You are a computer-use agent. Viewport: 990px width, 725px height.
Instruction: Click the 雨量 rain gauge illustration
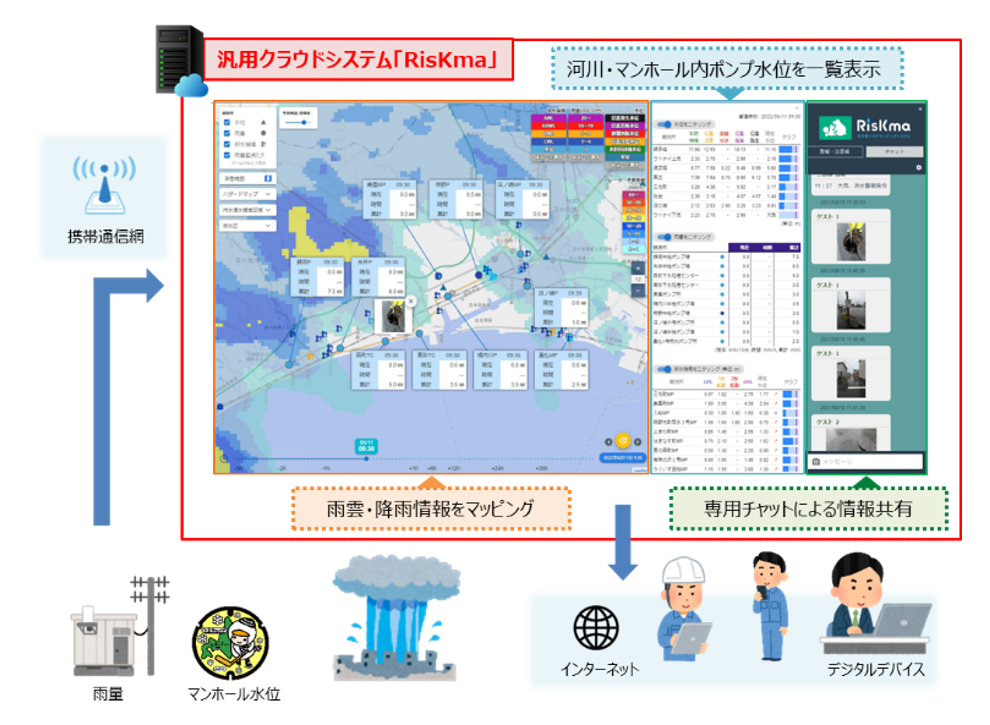tap(120, 627)
